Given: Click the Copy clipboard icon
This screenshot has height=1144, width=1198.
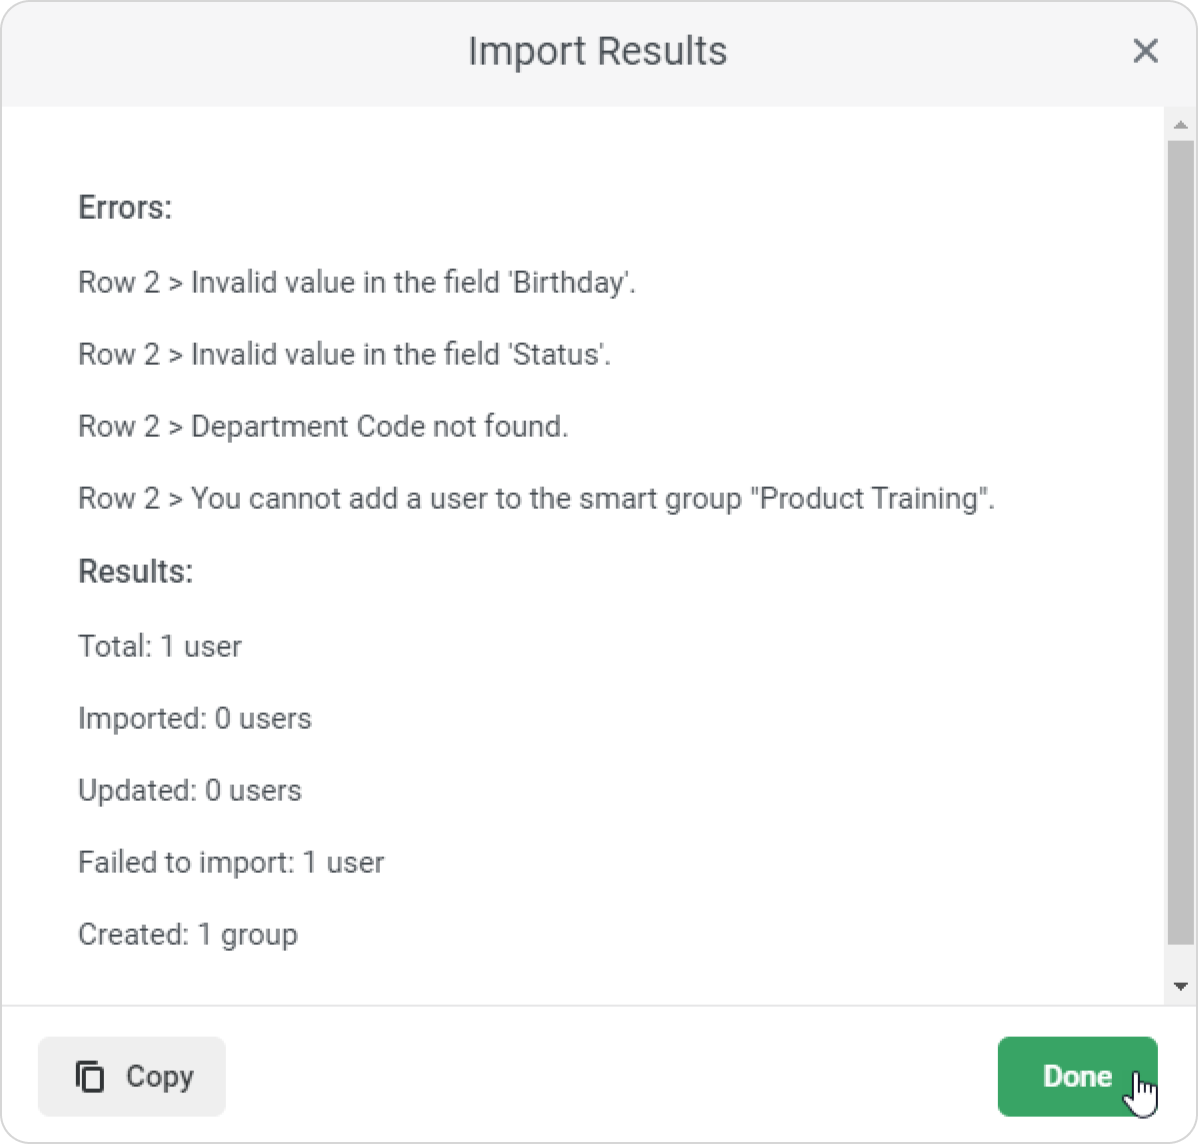Looking at the screenshot, I should pyautogui.click(x=90, y=1076).
